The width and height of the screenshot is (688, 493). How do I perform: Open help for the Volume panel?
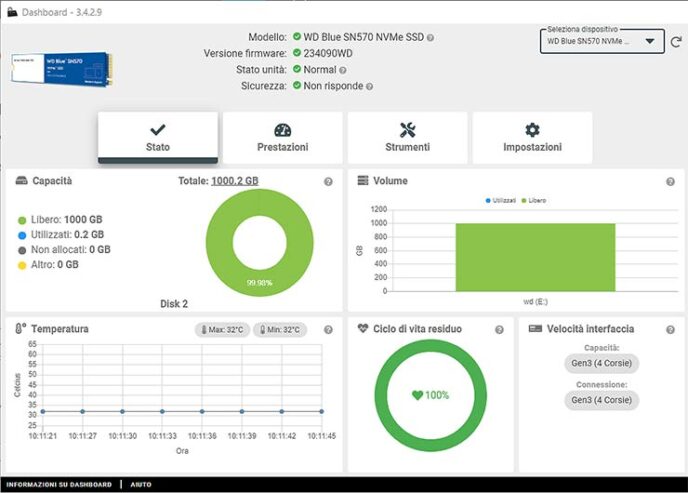point(670,182)
